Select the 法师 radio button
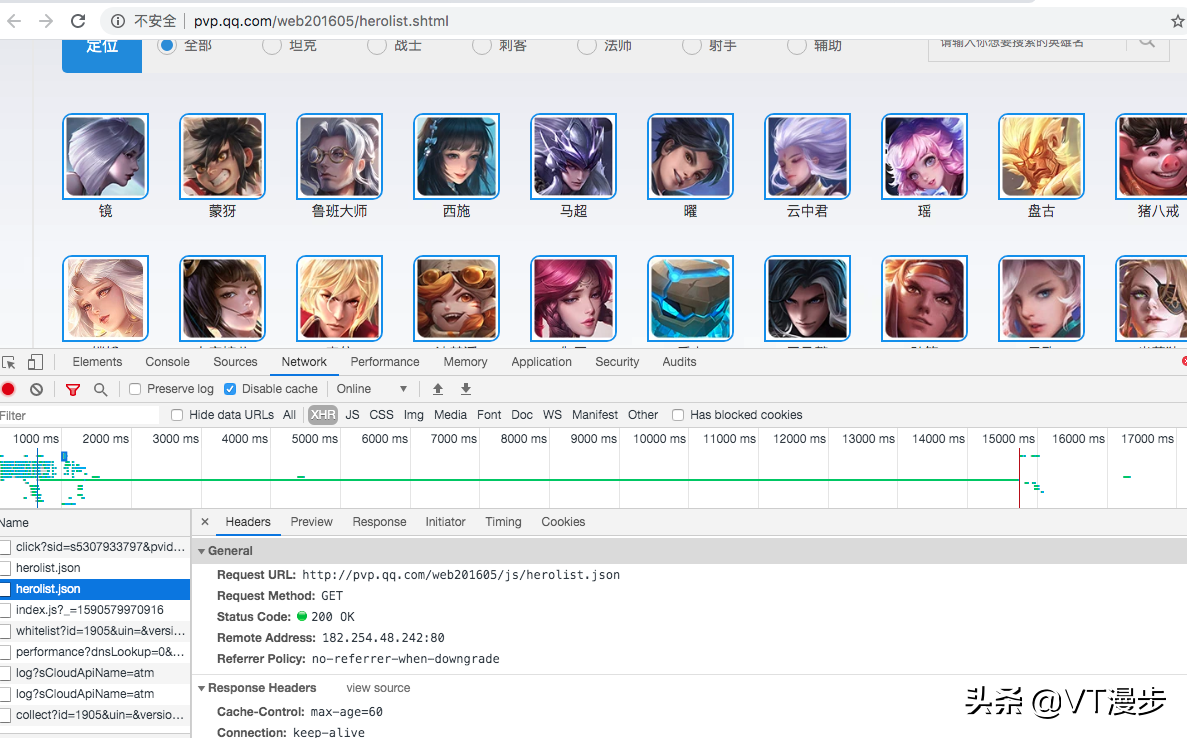The width and height of the screenshot is (1187, 738). [587, 45]
